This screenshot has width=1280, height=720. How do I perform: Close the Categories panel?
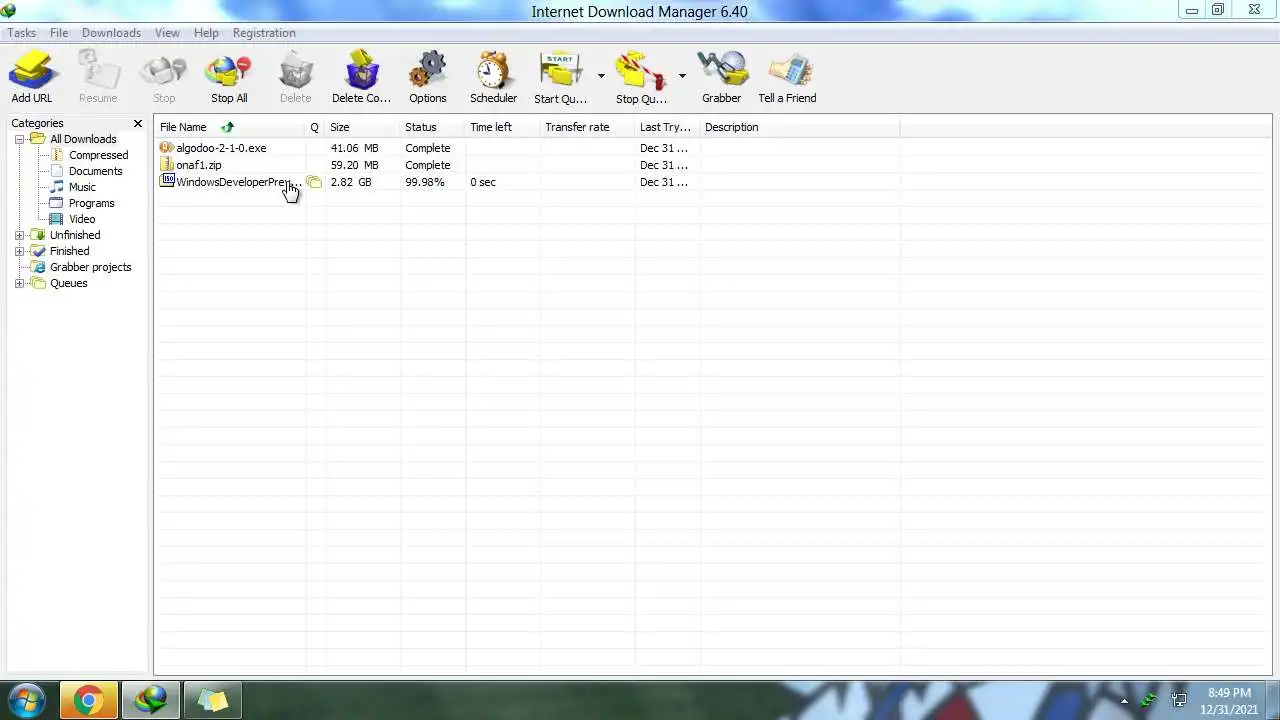pos(138,123)
